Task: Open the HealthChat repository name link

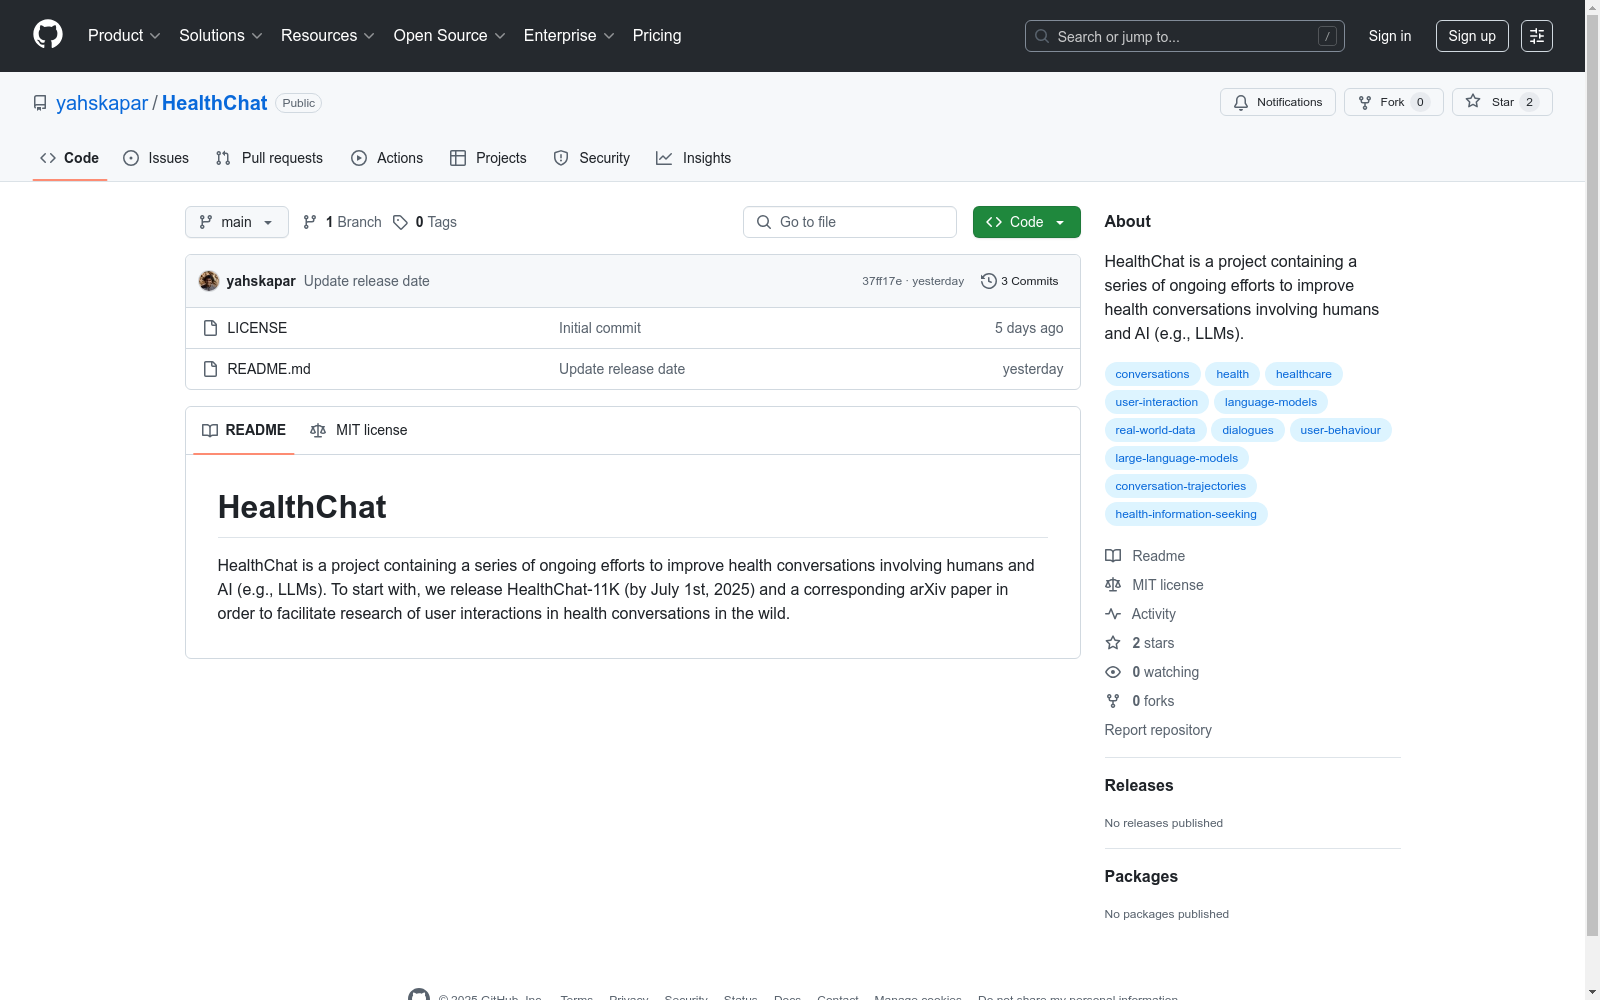Action: [215, 103]
